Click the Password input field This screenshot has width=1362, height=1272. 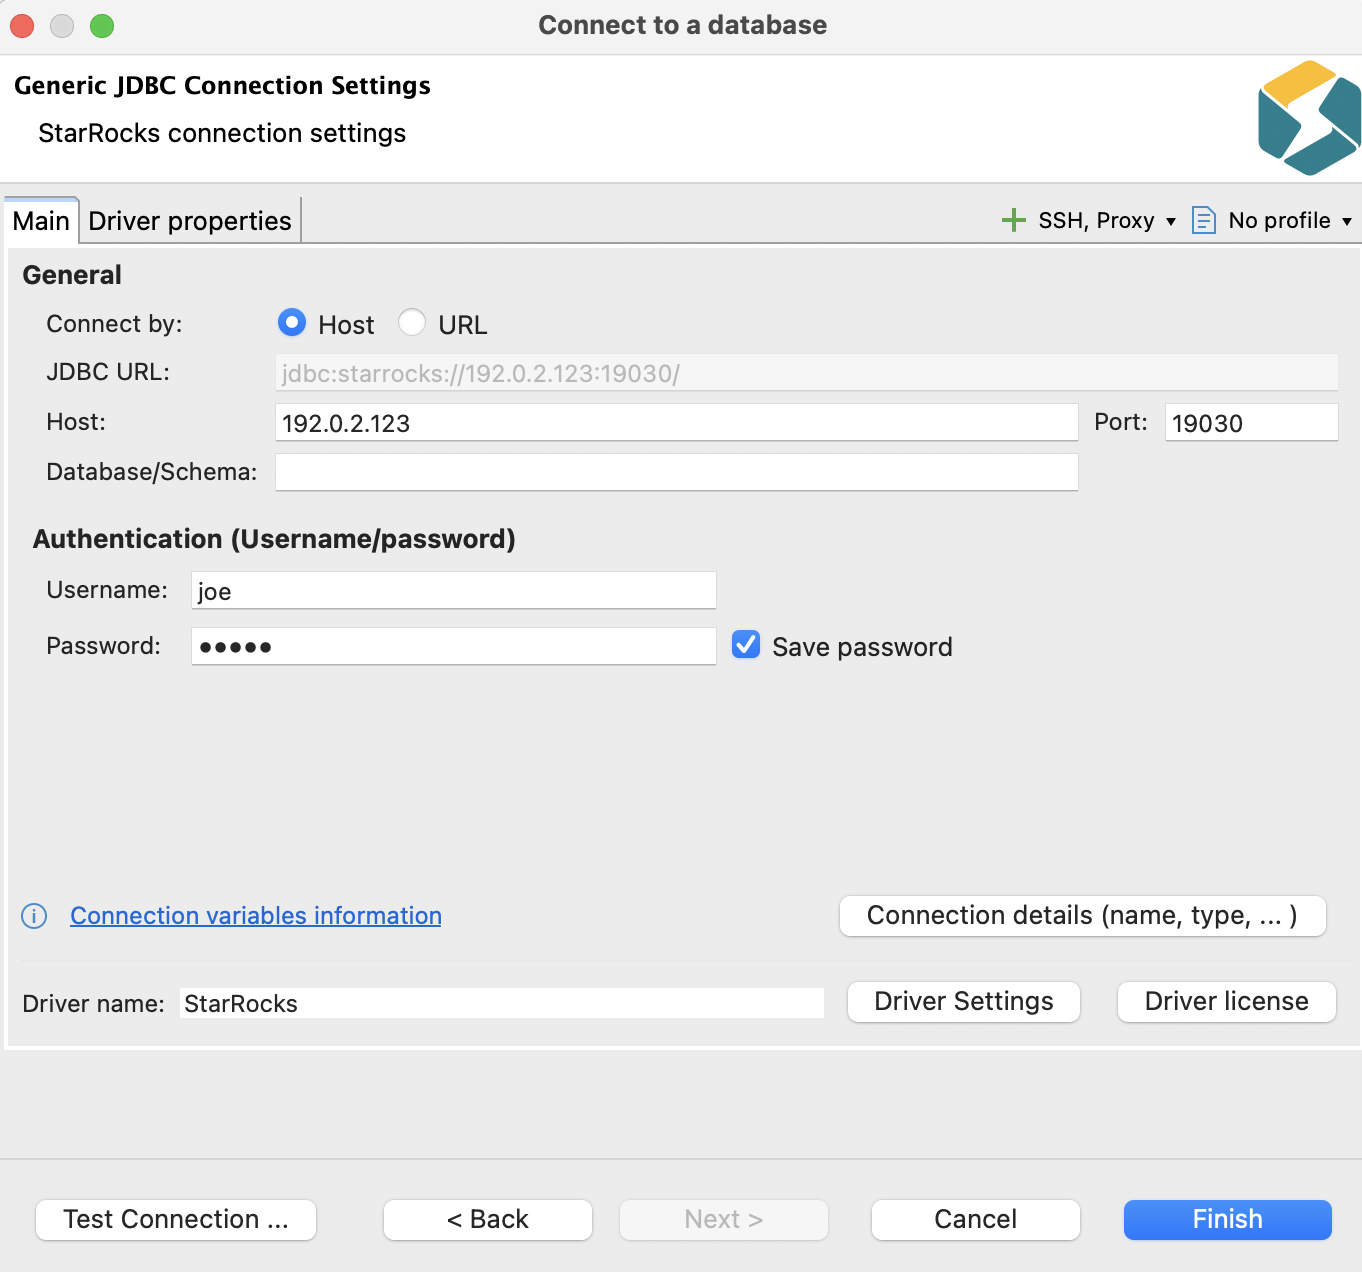coord(454,646)
